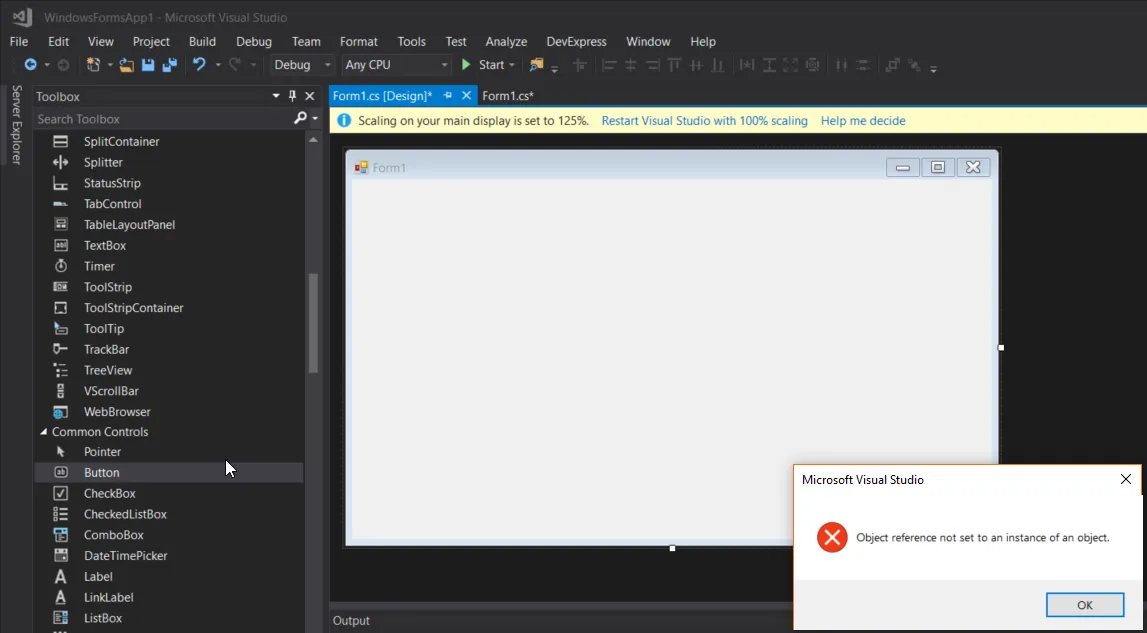Select Pointer in the Toolbox
Image resolution: width=1147 pixels, height=633 pixels.
[169, 452]
